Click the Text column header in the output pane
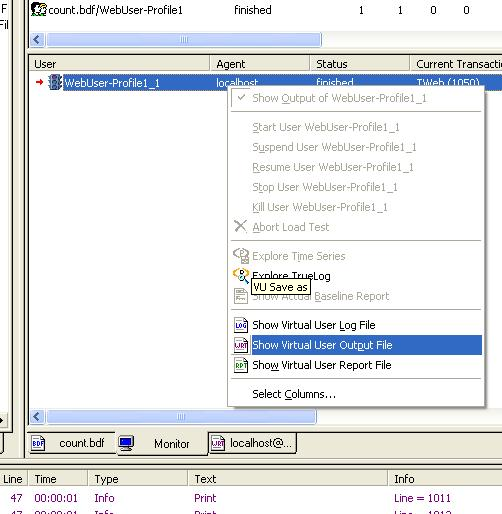This screenshot has height=514, width=502. tap(288, 479)
